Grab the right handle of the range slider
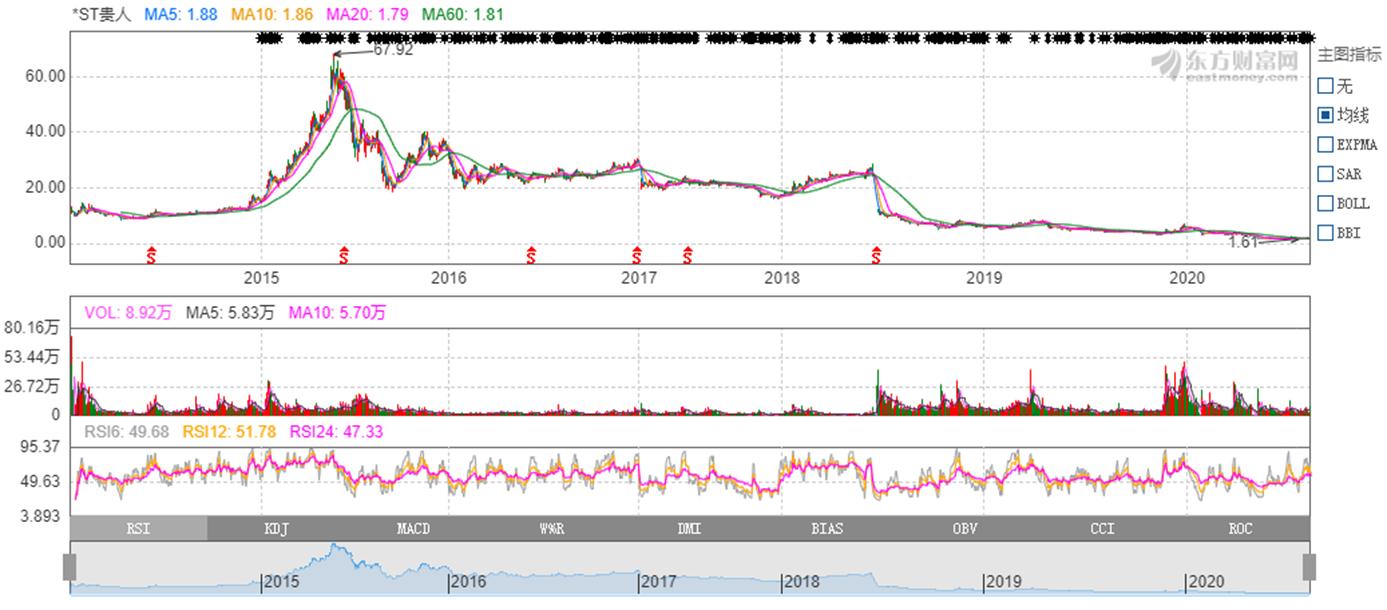The width and height of the screenshot is (1387, 610). point(1309,567)
